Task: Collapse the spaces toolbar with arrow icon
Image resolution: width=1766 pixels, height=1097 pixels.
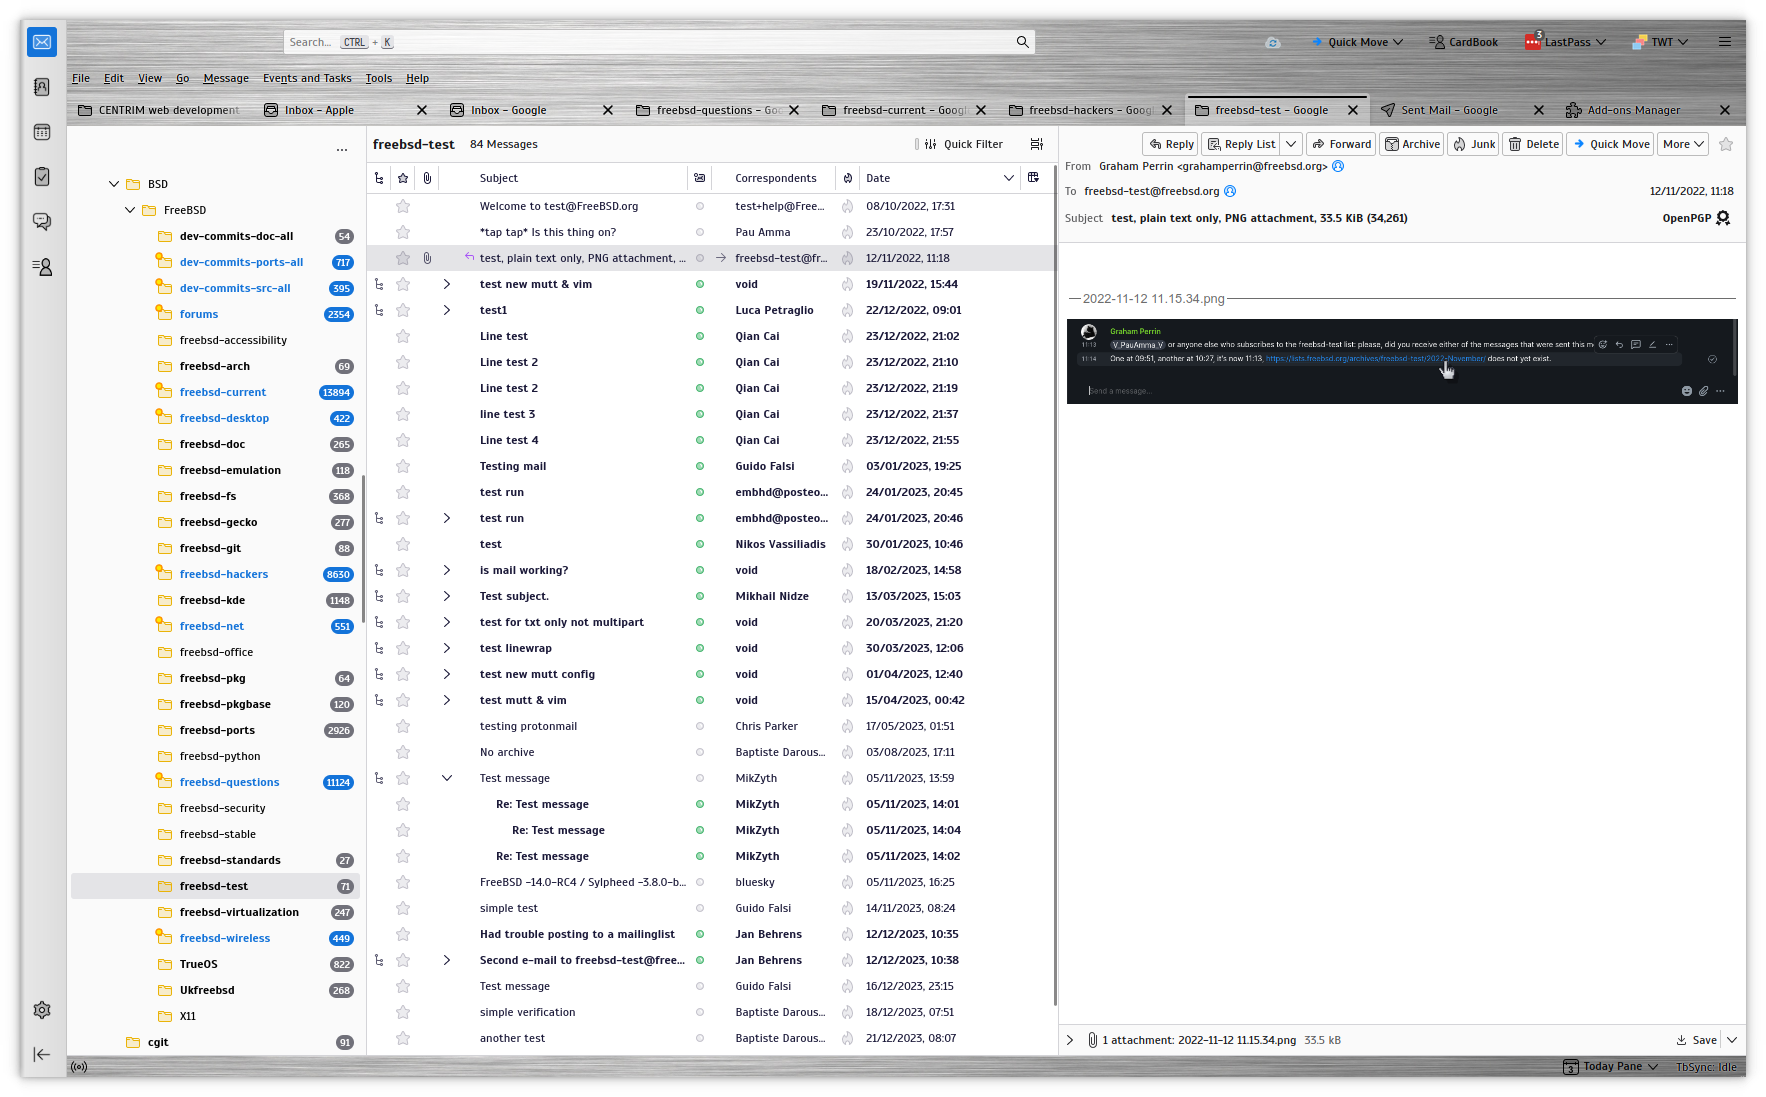Action: point(42,1054)
